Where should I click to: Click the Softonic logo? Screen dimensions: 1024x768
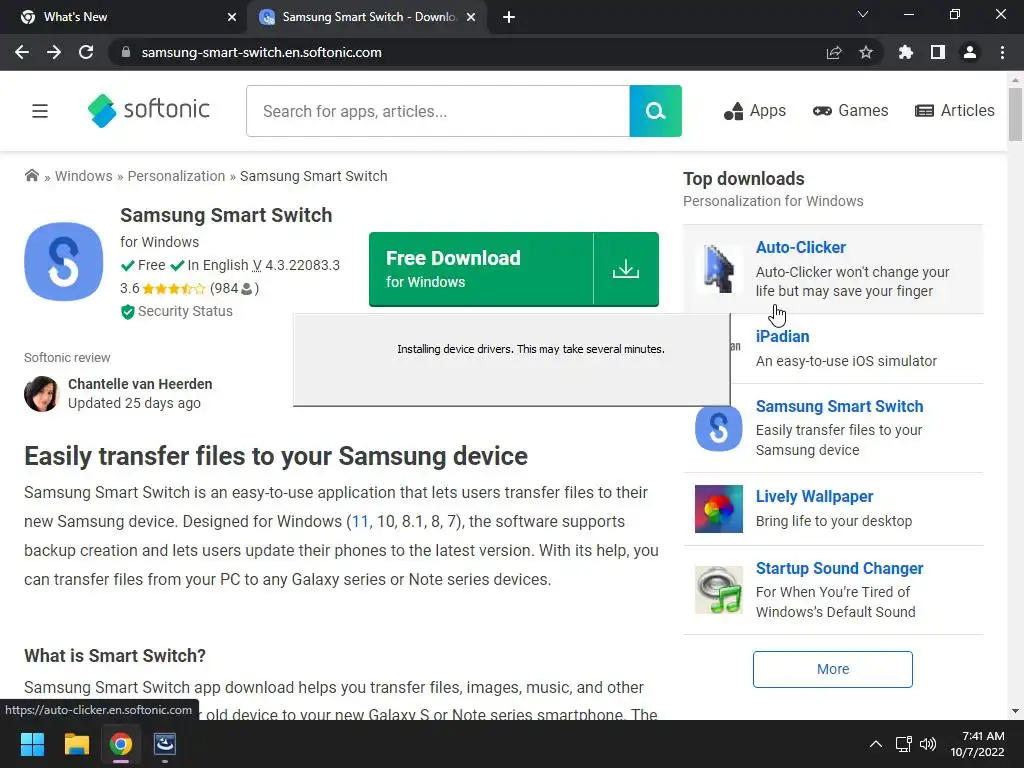click(x=149, y=110)
